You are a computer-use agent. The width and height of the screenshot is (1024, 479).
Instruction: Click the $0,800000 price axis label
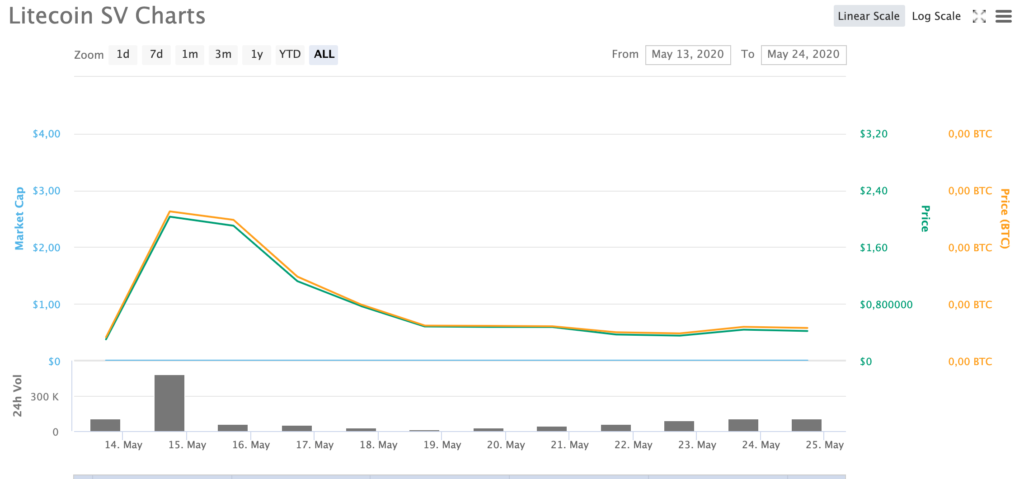click(x=886, y=305)
